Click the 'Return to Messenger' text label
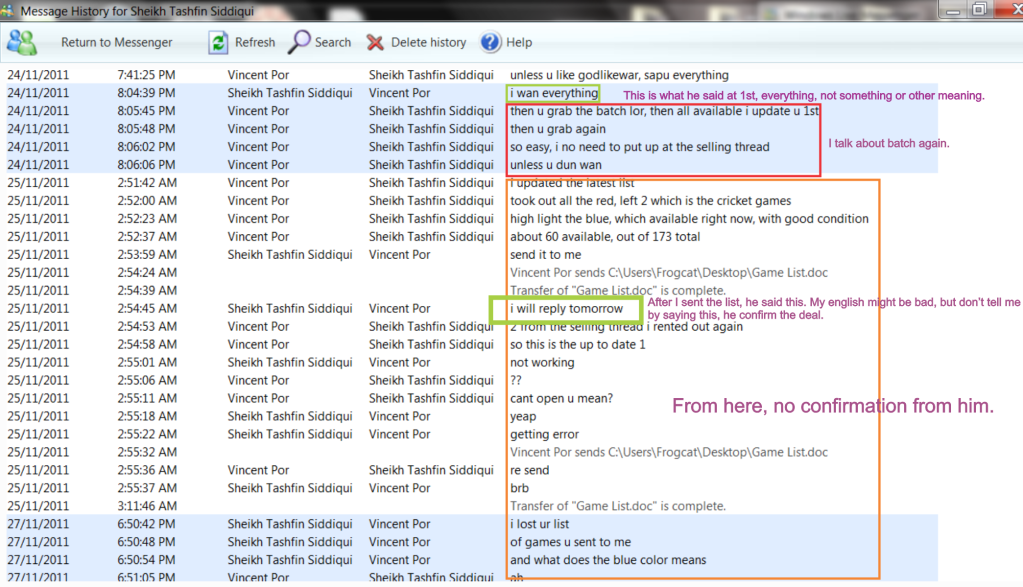This screenshot has height=587, width=1023. tap(116, 42)
